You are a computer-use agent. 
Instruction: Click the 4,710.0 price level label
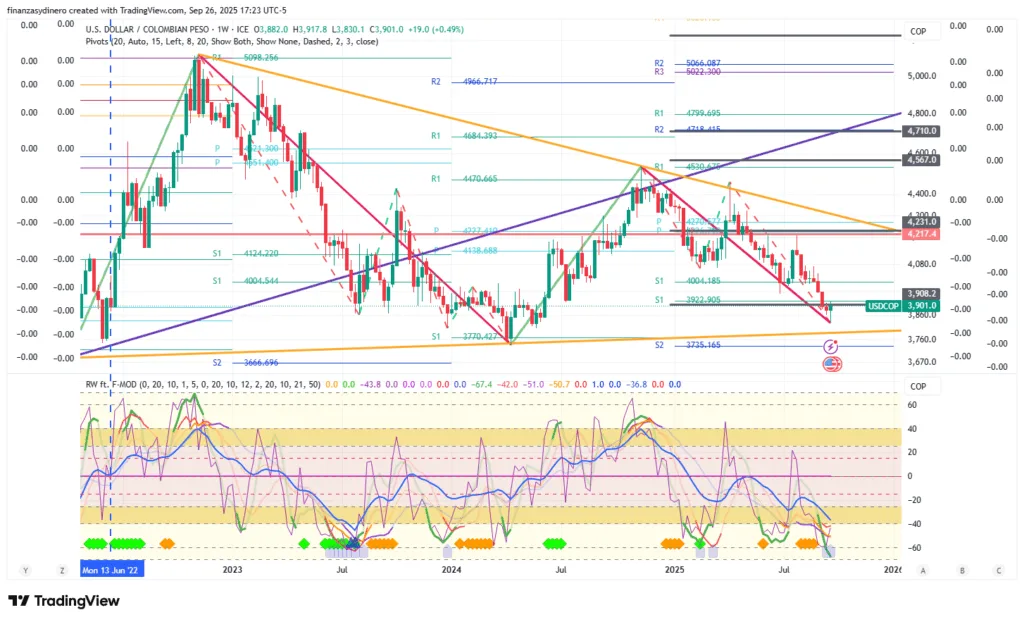[x=919, y=131]
